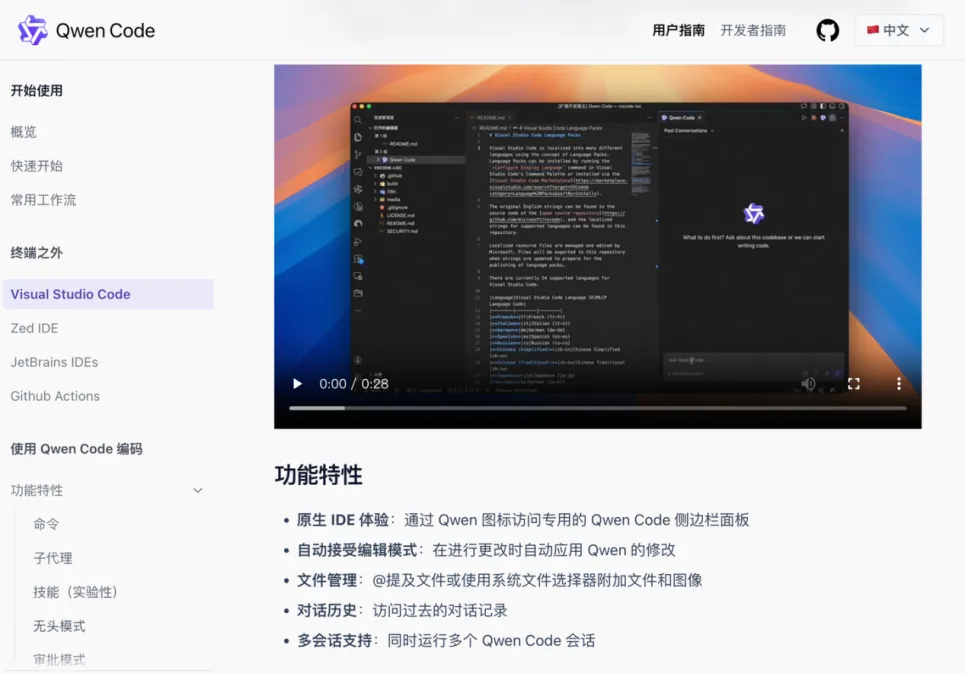
Task: Collapse the 功能特性 sidebar section chevron
Action: tap(198, 491)
